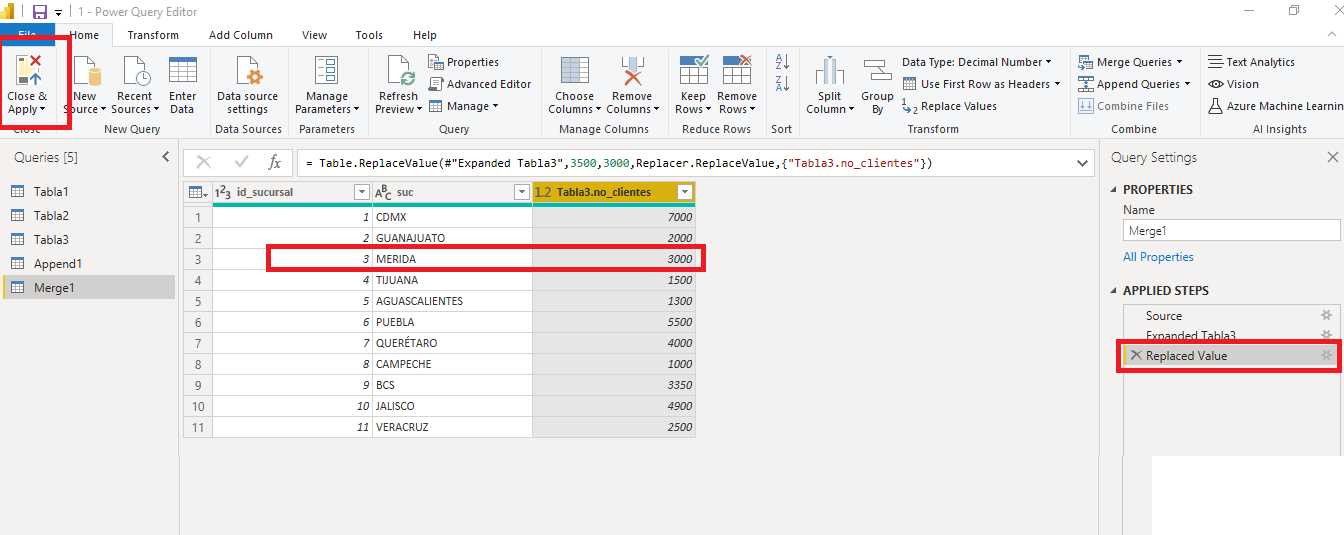The width and height of the screenshot is (1344, 535).
Task: Open gear settings for Source step
Action: click(1326, 315)
